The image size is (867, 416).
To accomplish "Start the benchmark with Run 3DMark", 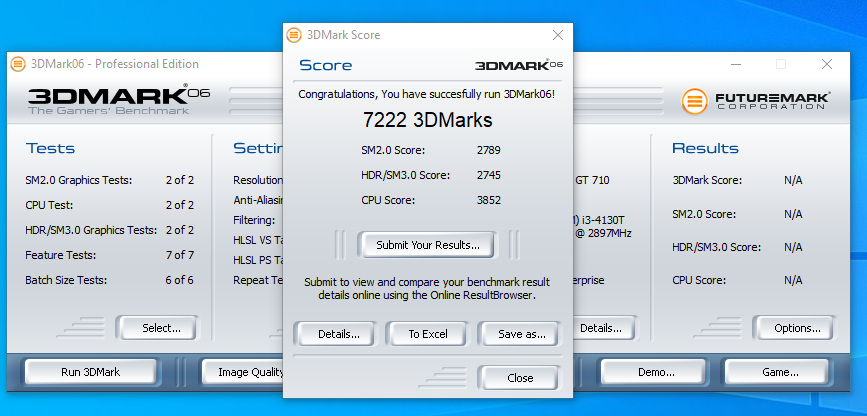I will (90, 372).
